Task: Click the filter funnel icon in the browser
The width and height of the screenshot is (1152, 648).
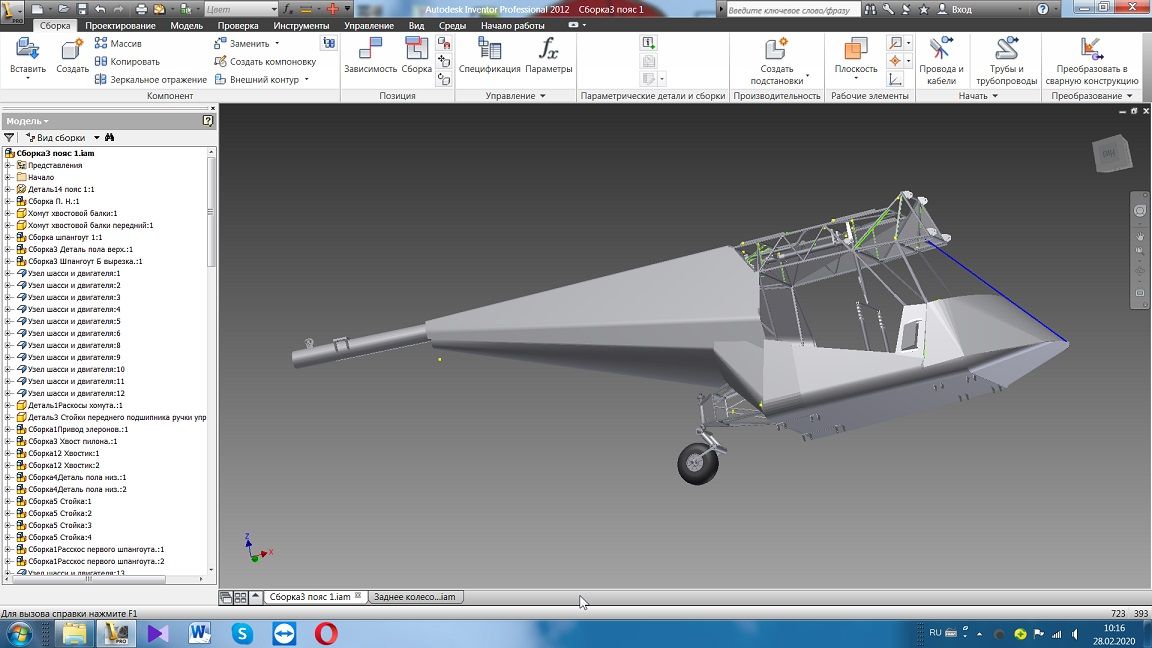Action: click(x=9, y=137)
